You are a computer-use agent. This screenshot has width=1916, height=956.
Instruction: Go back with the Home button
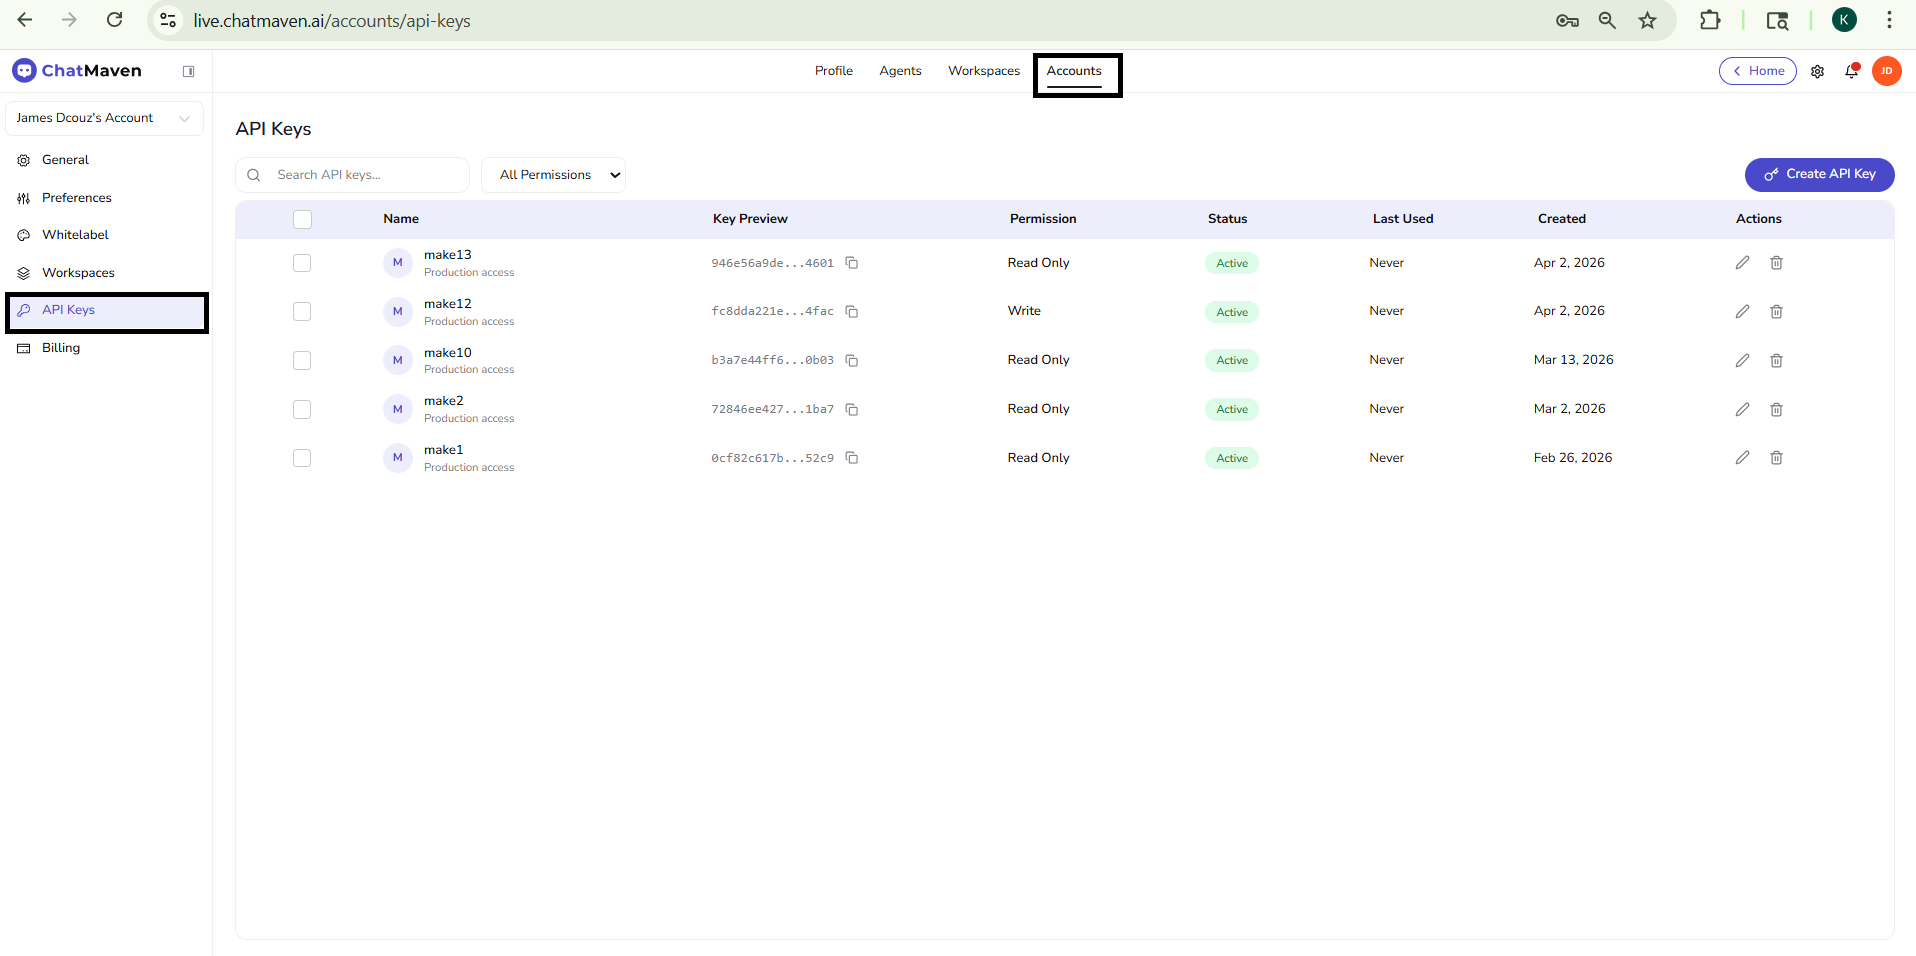coord(1757,71)
